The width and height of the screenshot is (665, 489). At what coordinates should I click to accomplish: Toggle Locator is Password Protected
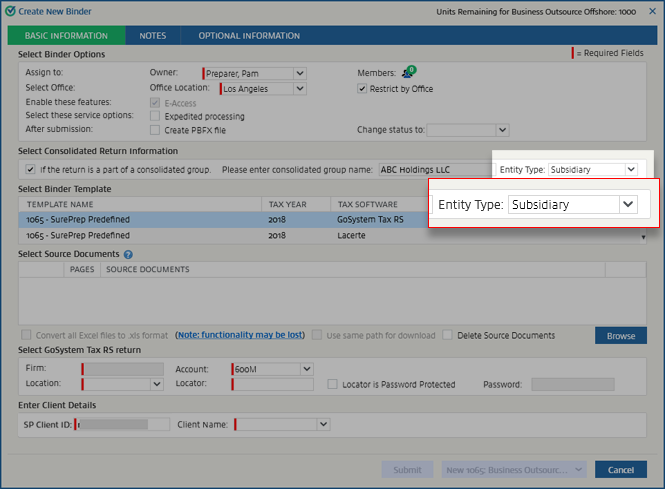tap(332, 384)
